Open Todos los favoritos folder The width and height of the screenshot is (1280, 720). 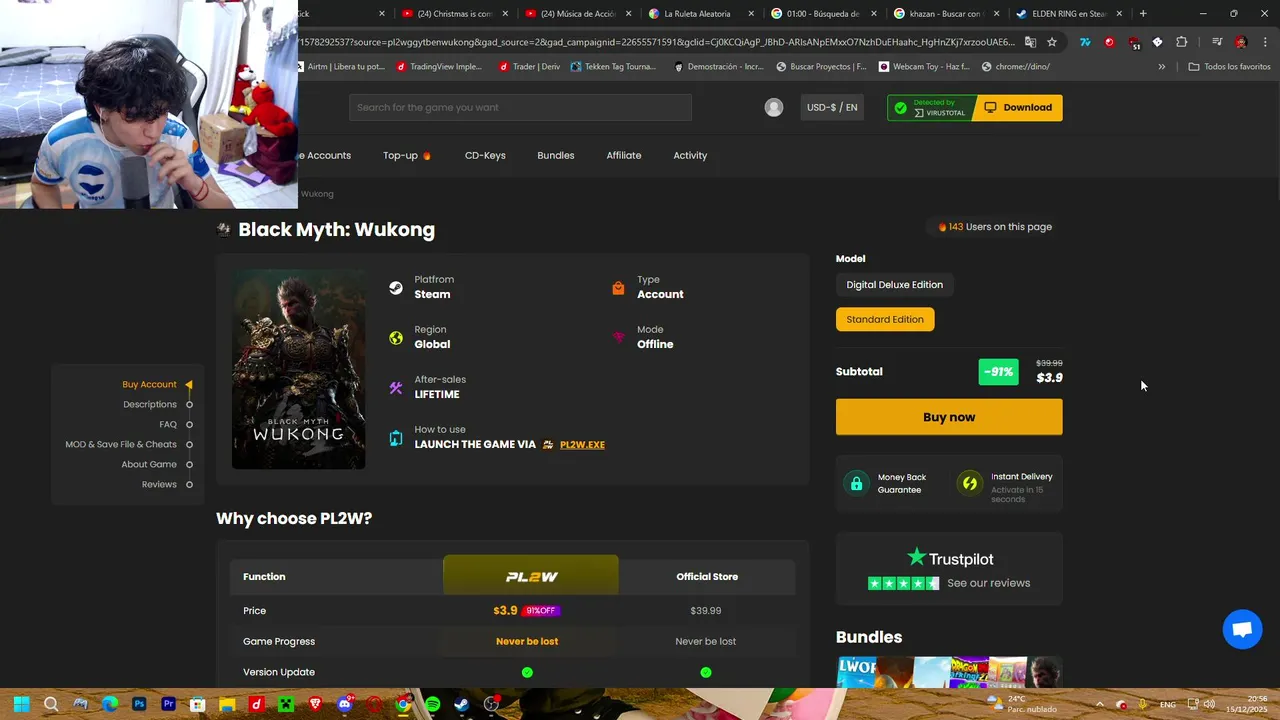tap(1229, 66)
